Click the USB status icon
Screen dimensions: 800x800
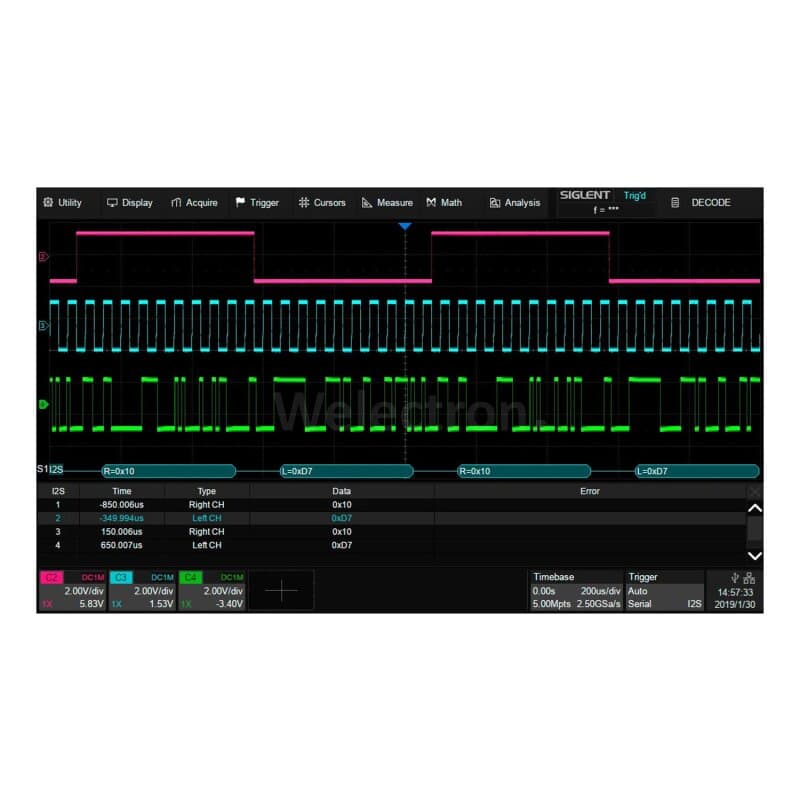[735, 578]
